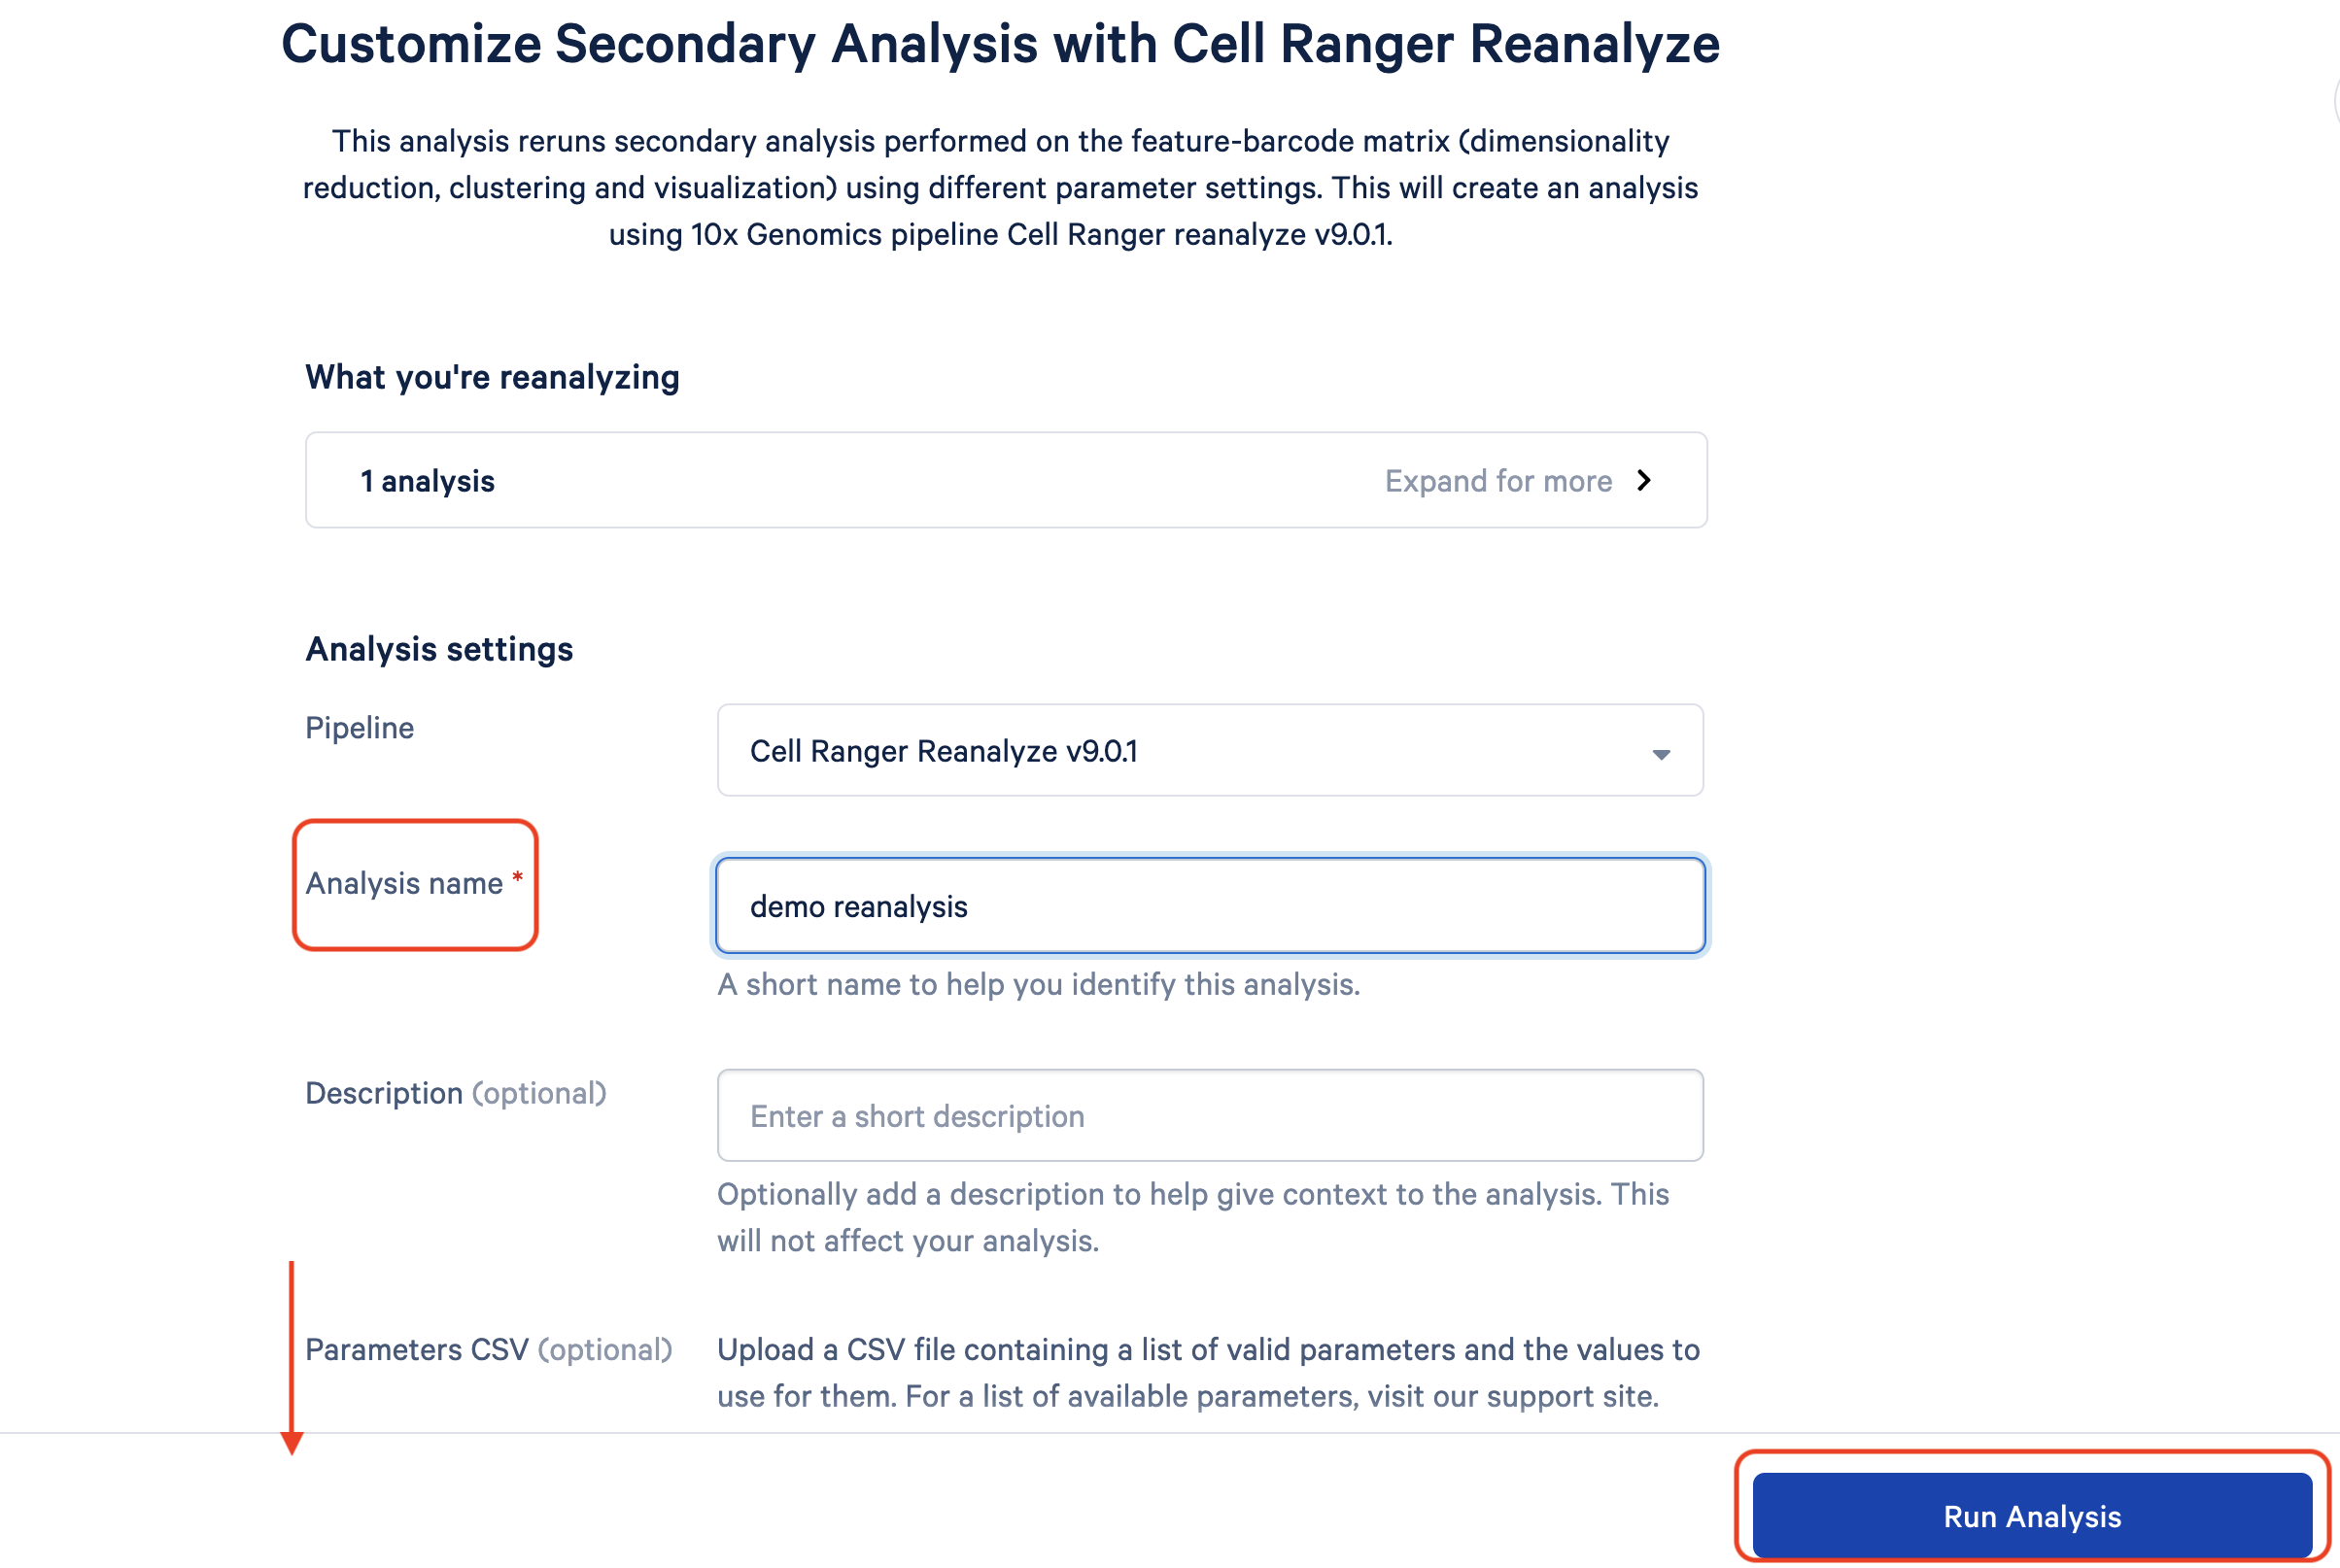Click the What you're reanalyzing heading
The width and height of the screenshot is (2340, 1568).
492,377
